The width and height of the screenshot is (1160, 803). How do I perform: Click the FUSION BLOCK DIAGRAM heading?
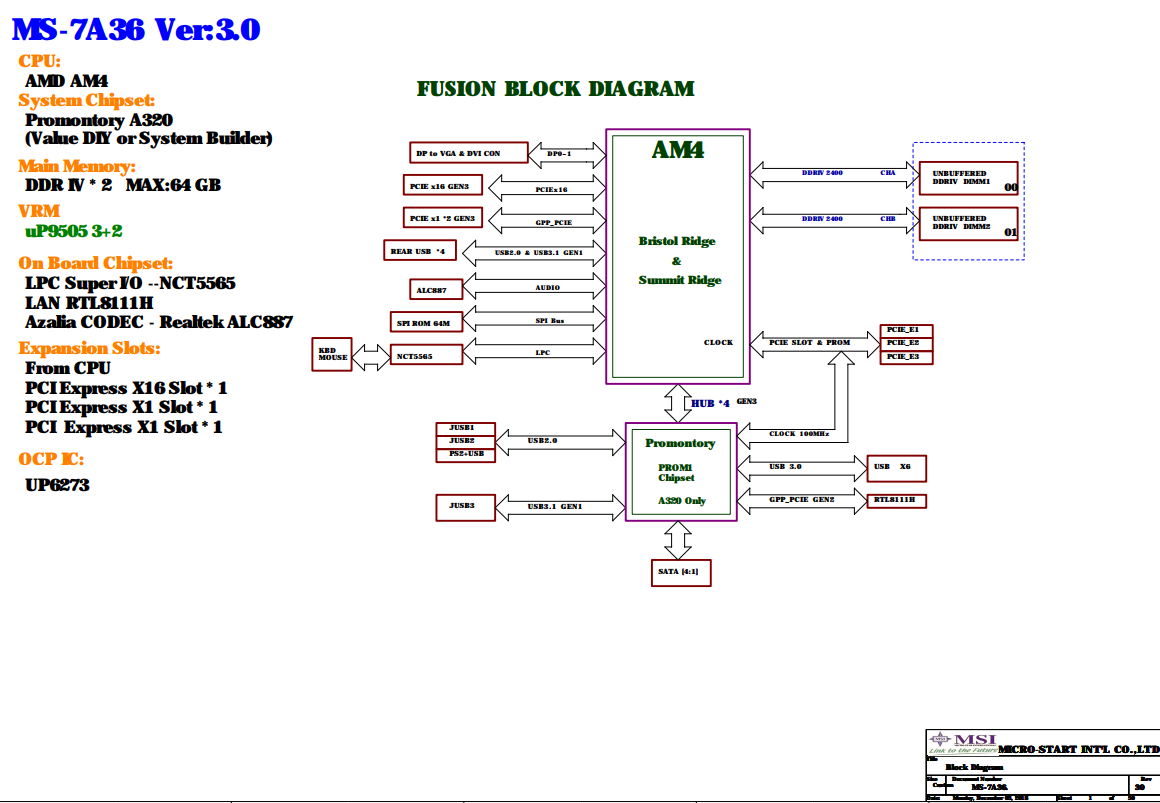pos(555,89)
